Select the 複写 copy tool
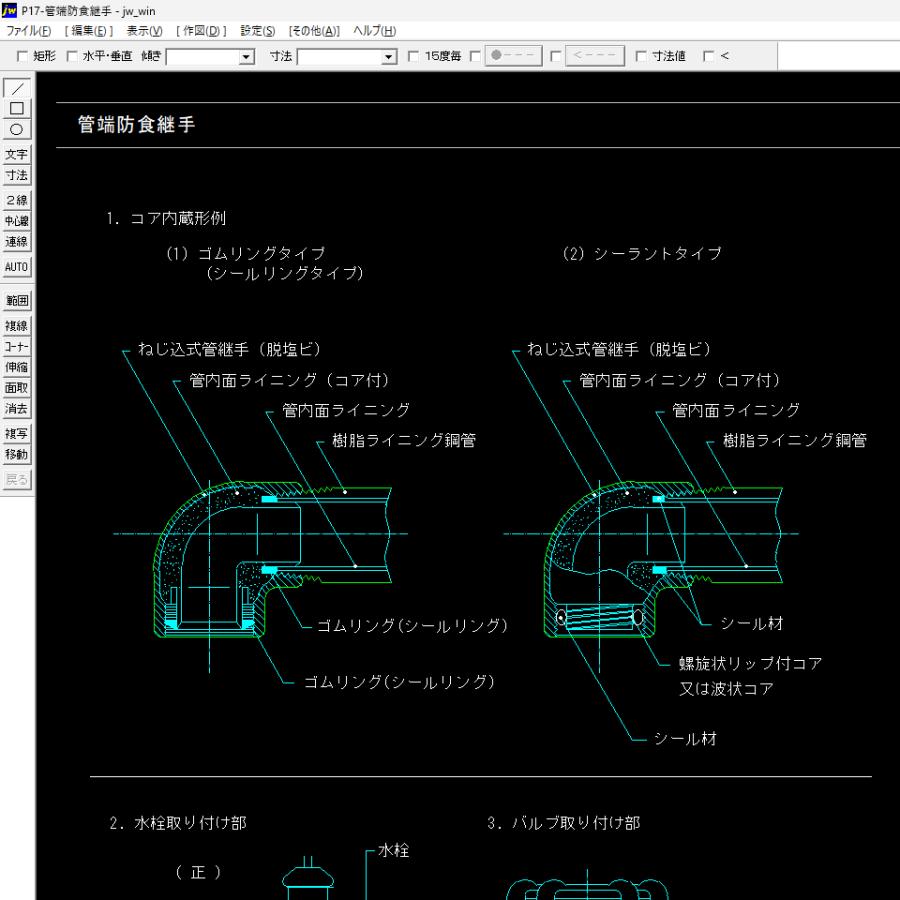Image resolution: width=900 pixels, height=900 pixels. 17,433
